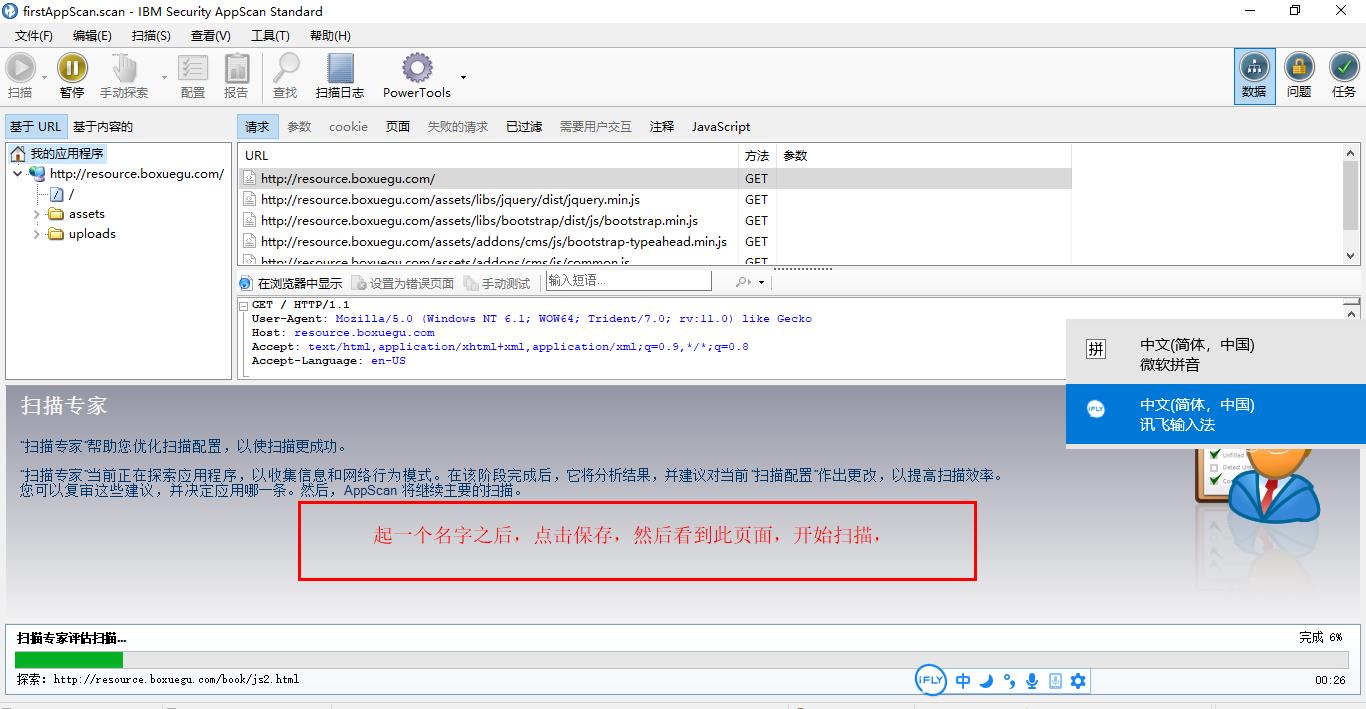Click the request list scrollbar down arrow

coord(1351,257)
